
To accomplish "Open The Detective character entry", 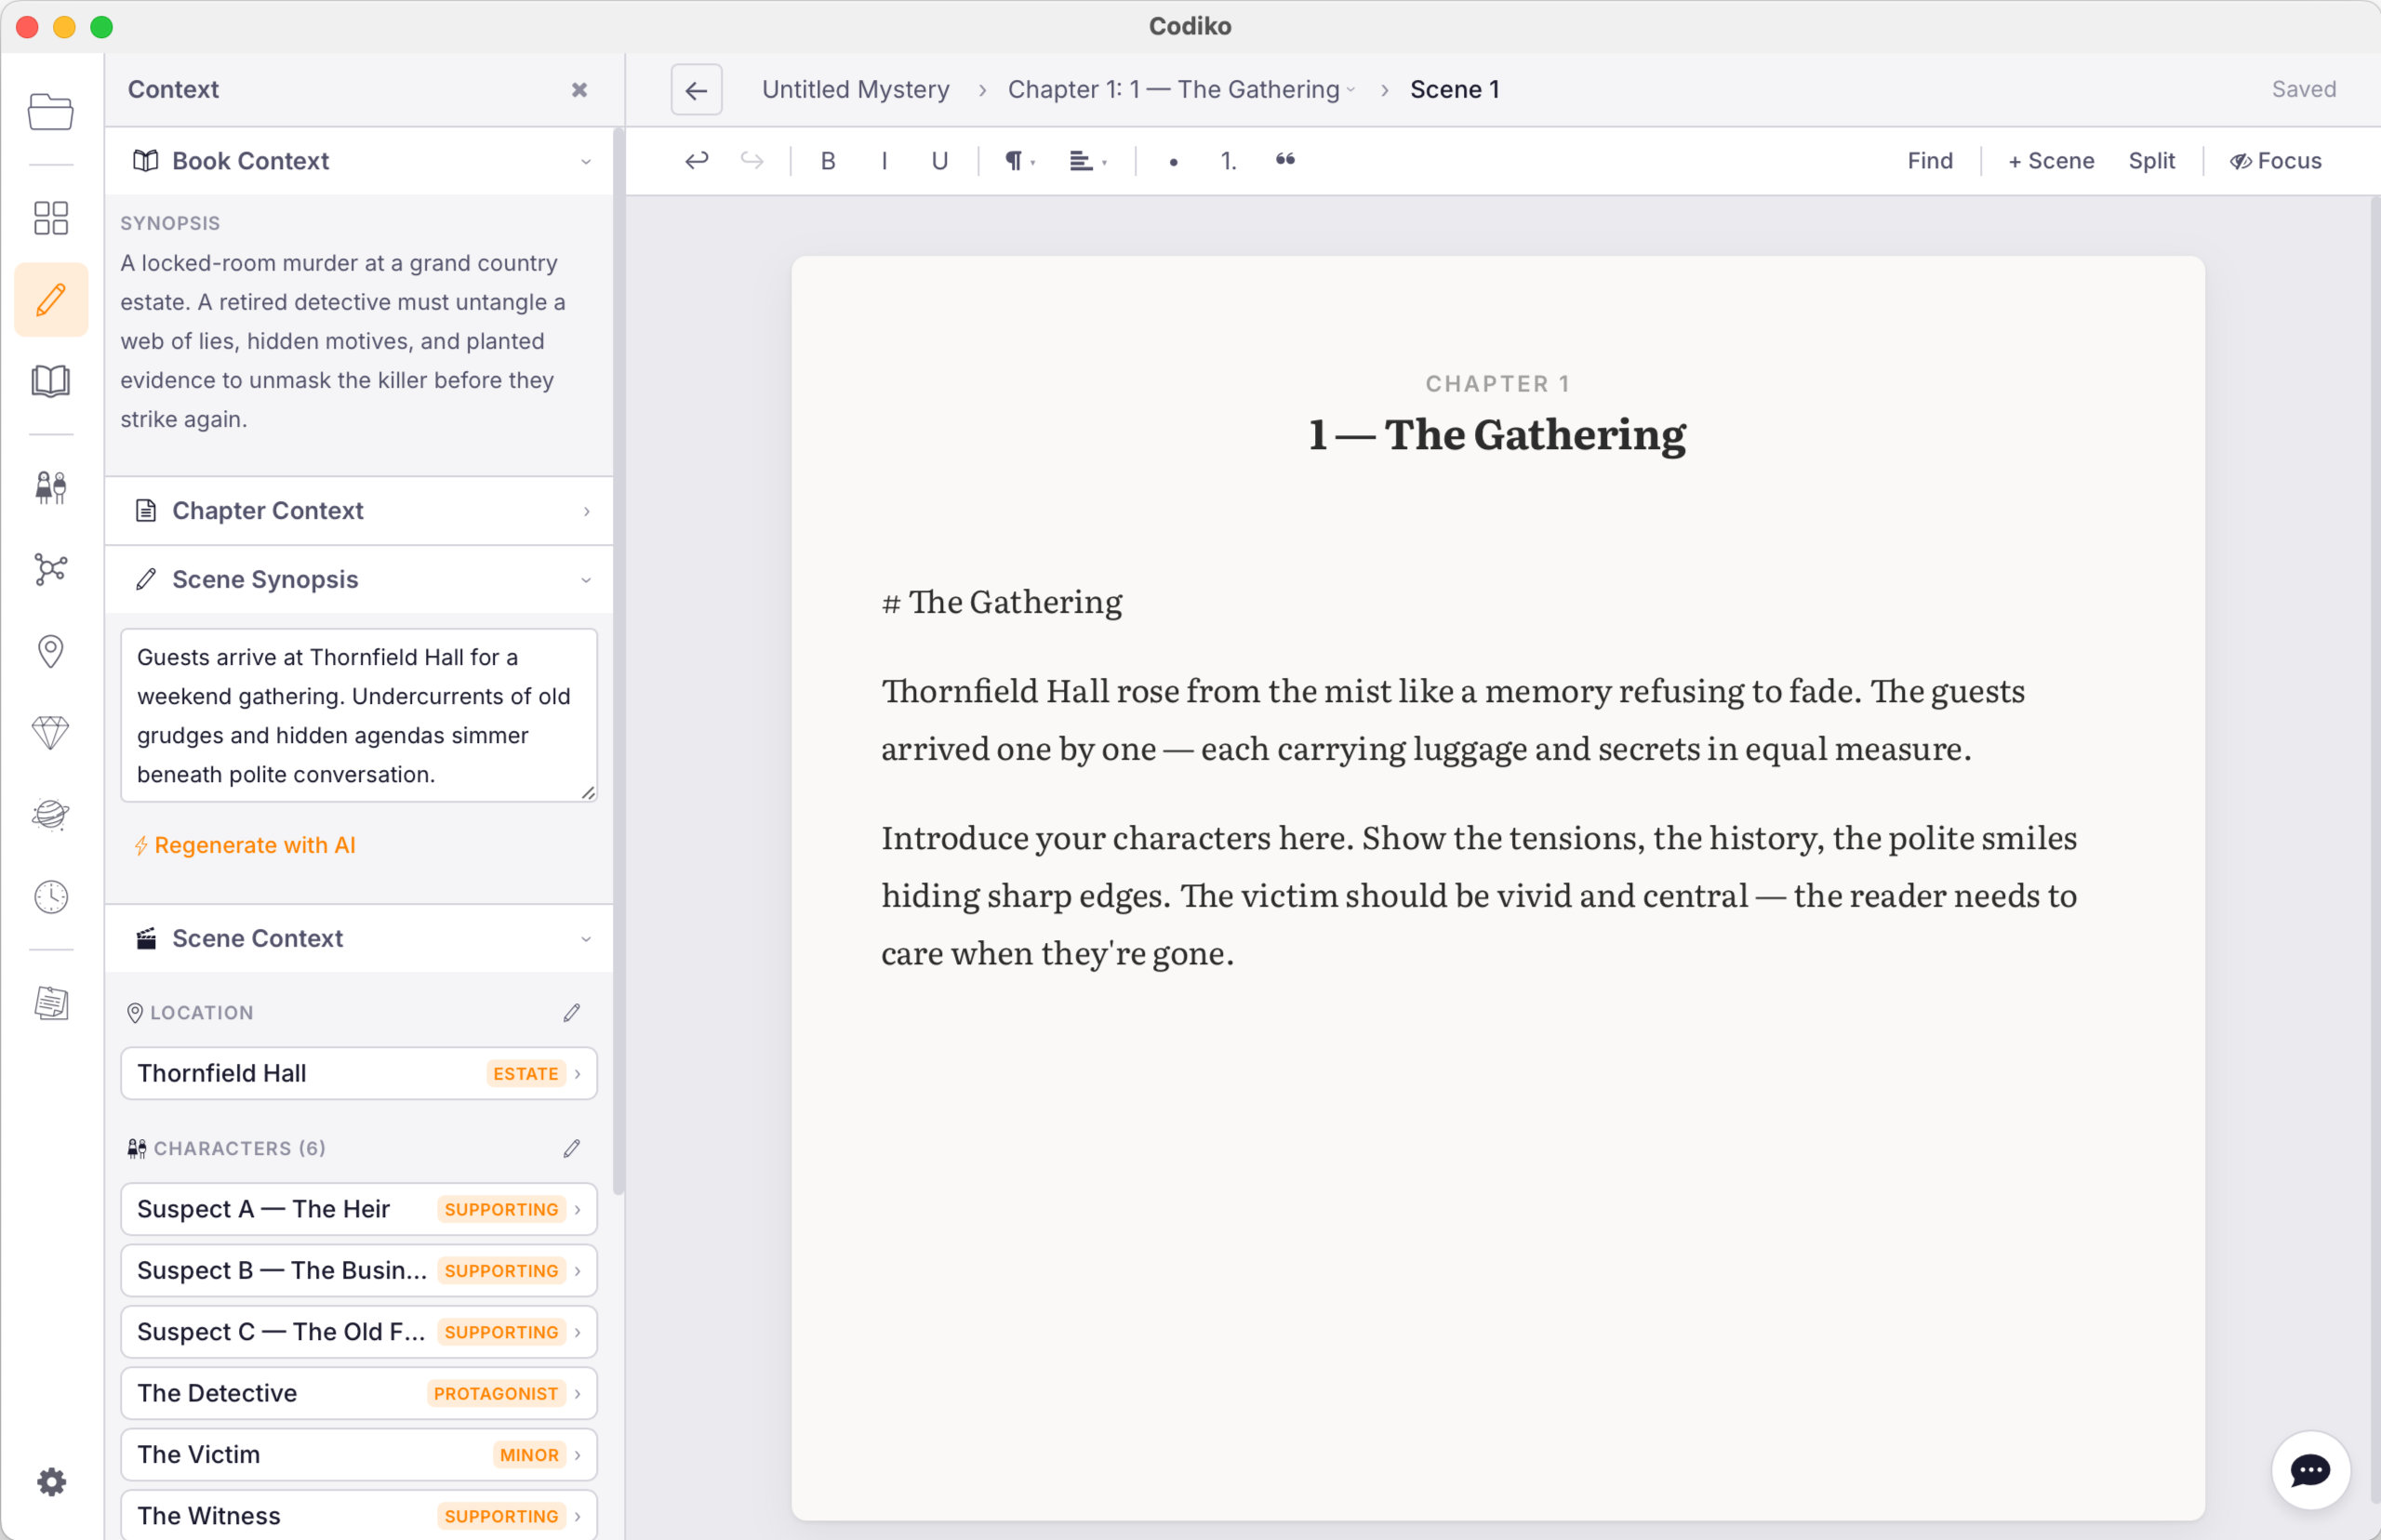I will click(x=358, y=1393).
